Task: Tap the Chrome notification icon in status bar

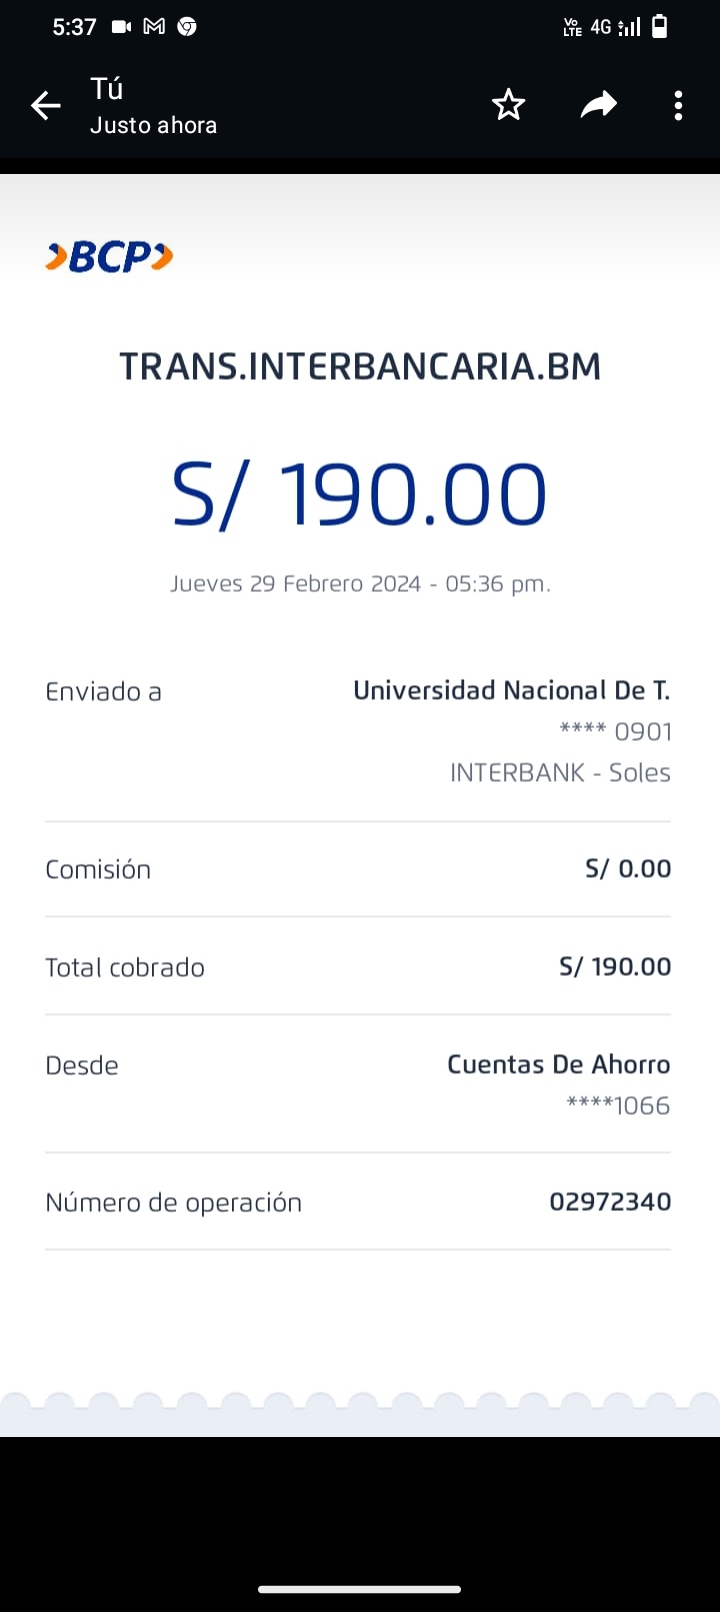Action: click(187, 27)
